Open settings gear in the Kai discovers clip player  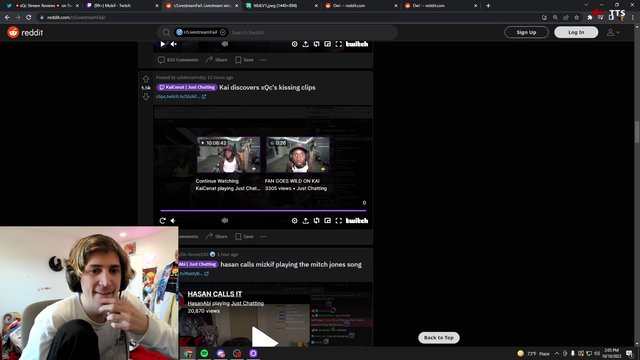[x=294, y=220]
